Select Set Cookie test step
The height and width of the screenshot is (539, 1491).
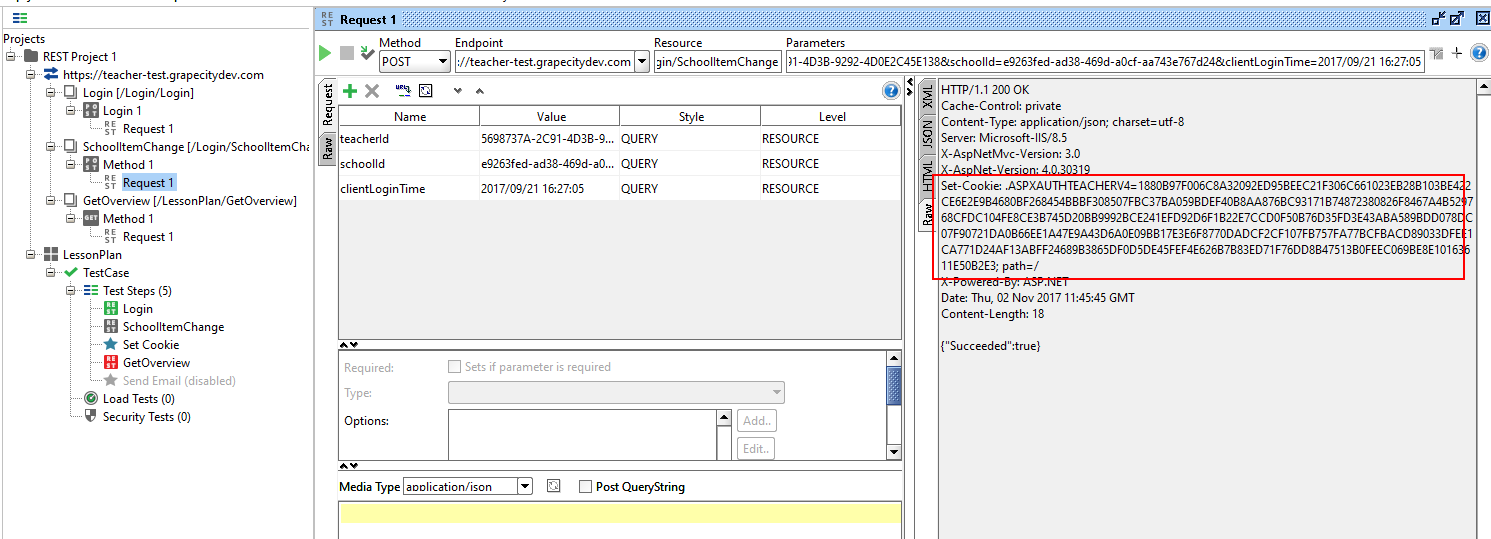tap(150, 345)
